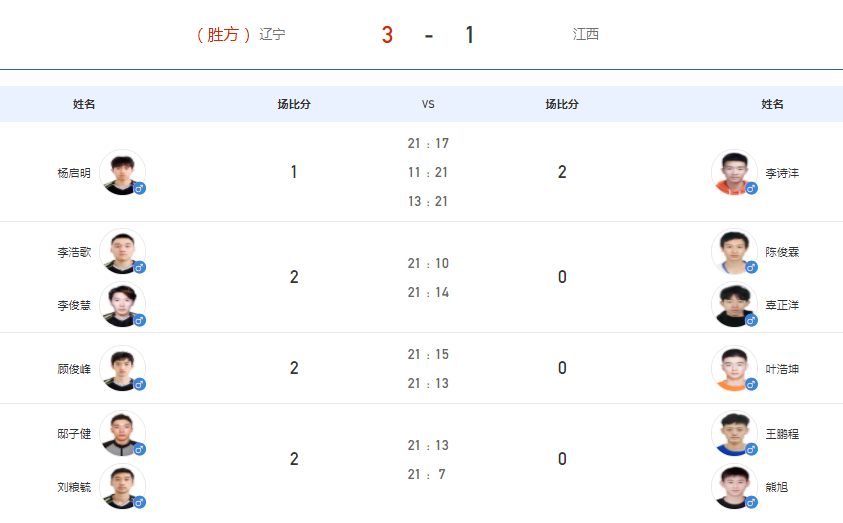Click the male icon beside 李俊慧's avatar
The width and height of the screenshot is (843, 523).
(x=140, y=321)
